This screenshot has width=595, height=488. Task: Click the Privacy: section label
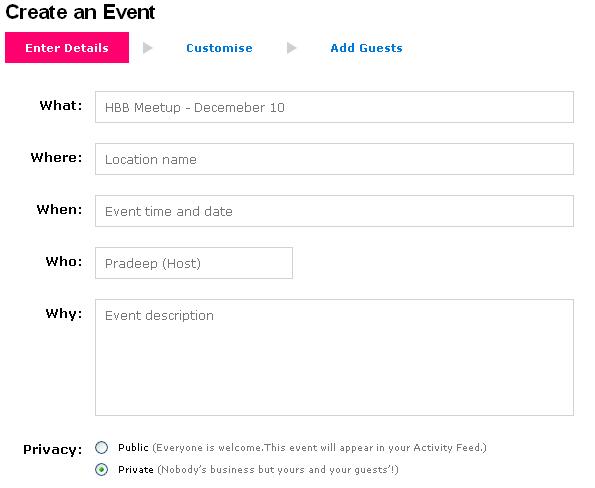coord(53,449)
